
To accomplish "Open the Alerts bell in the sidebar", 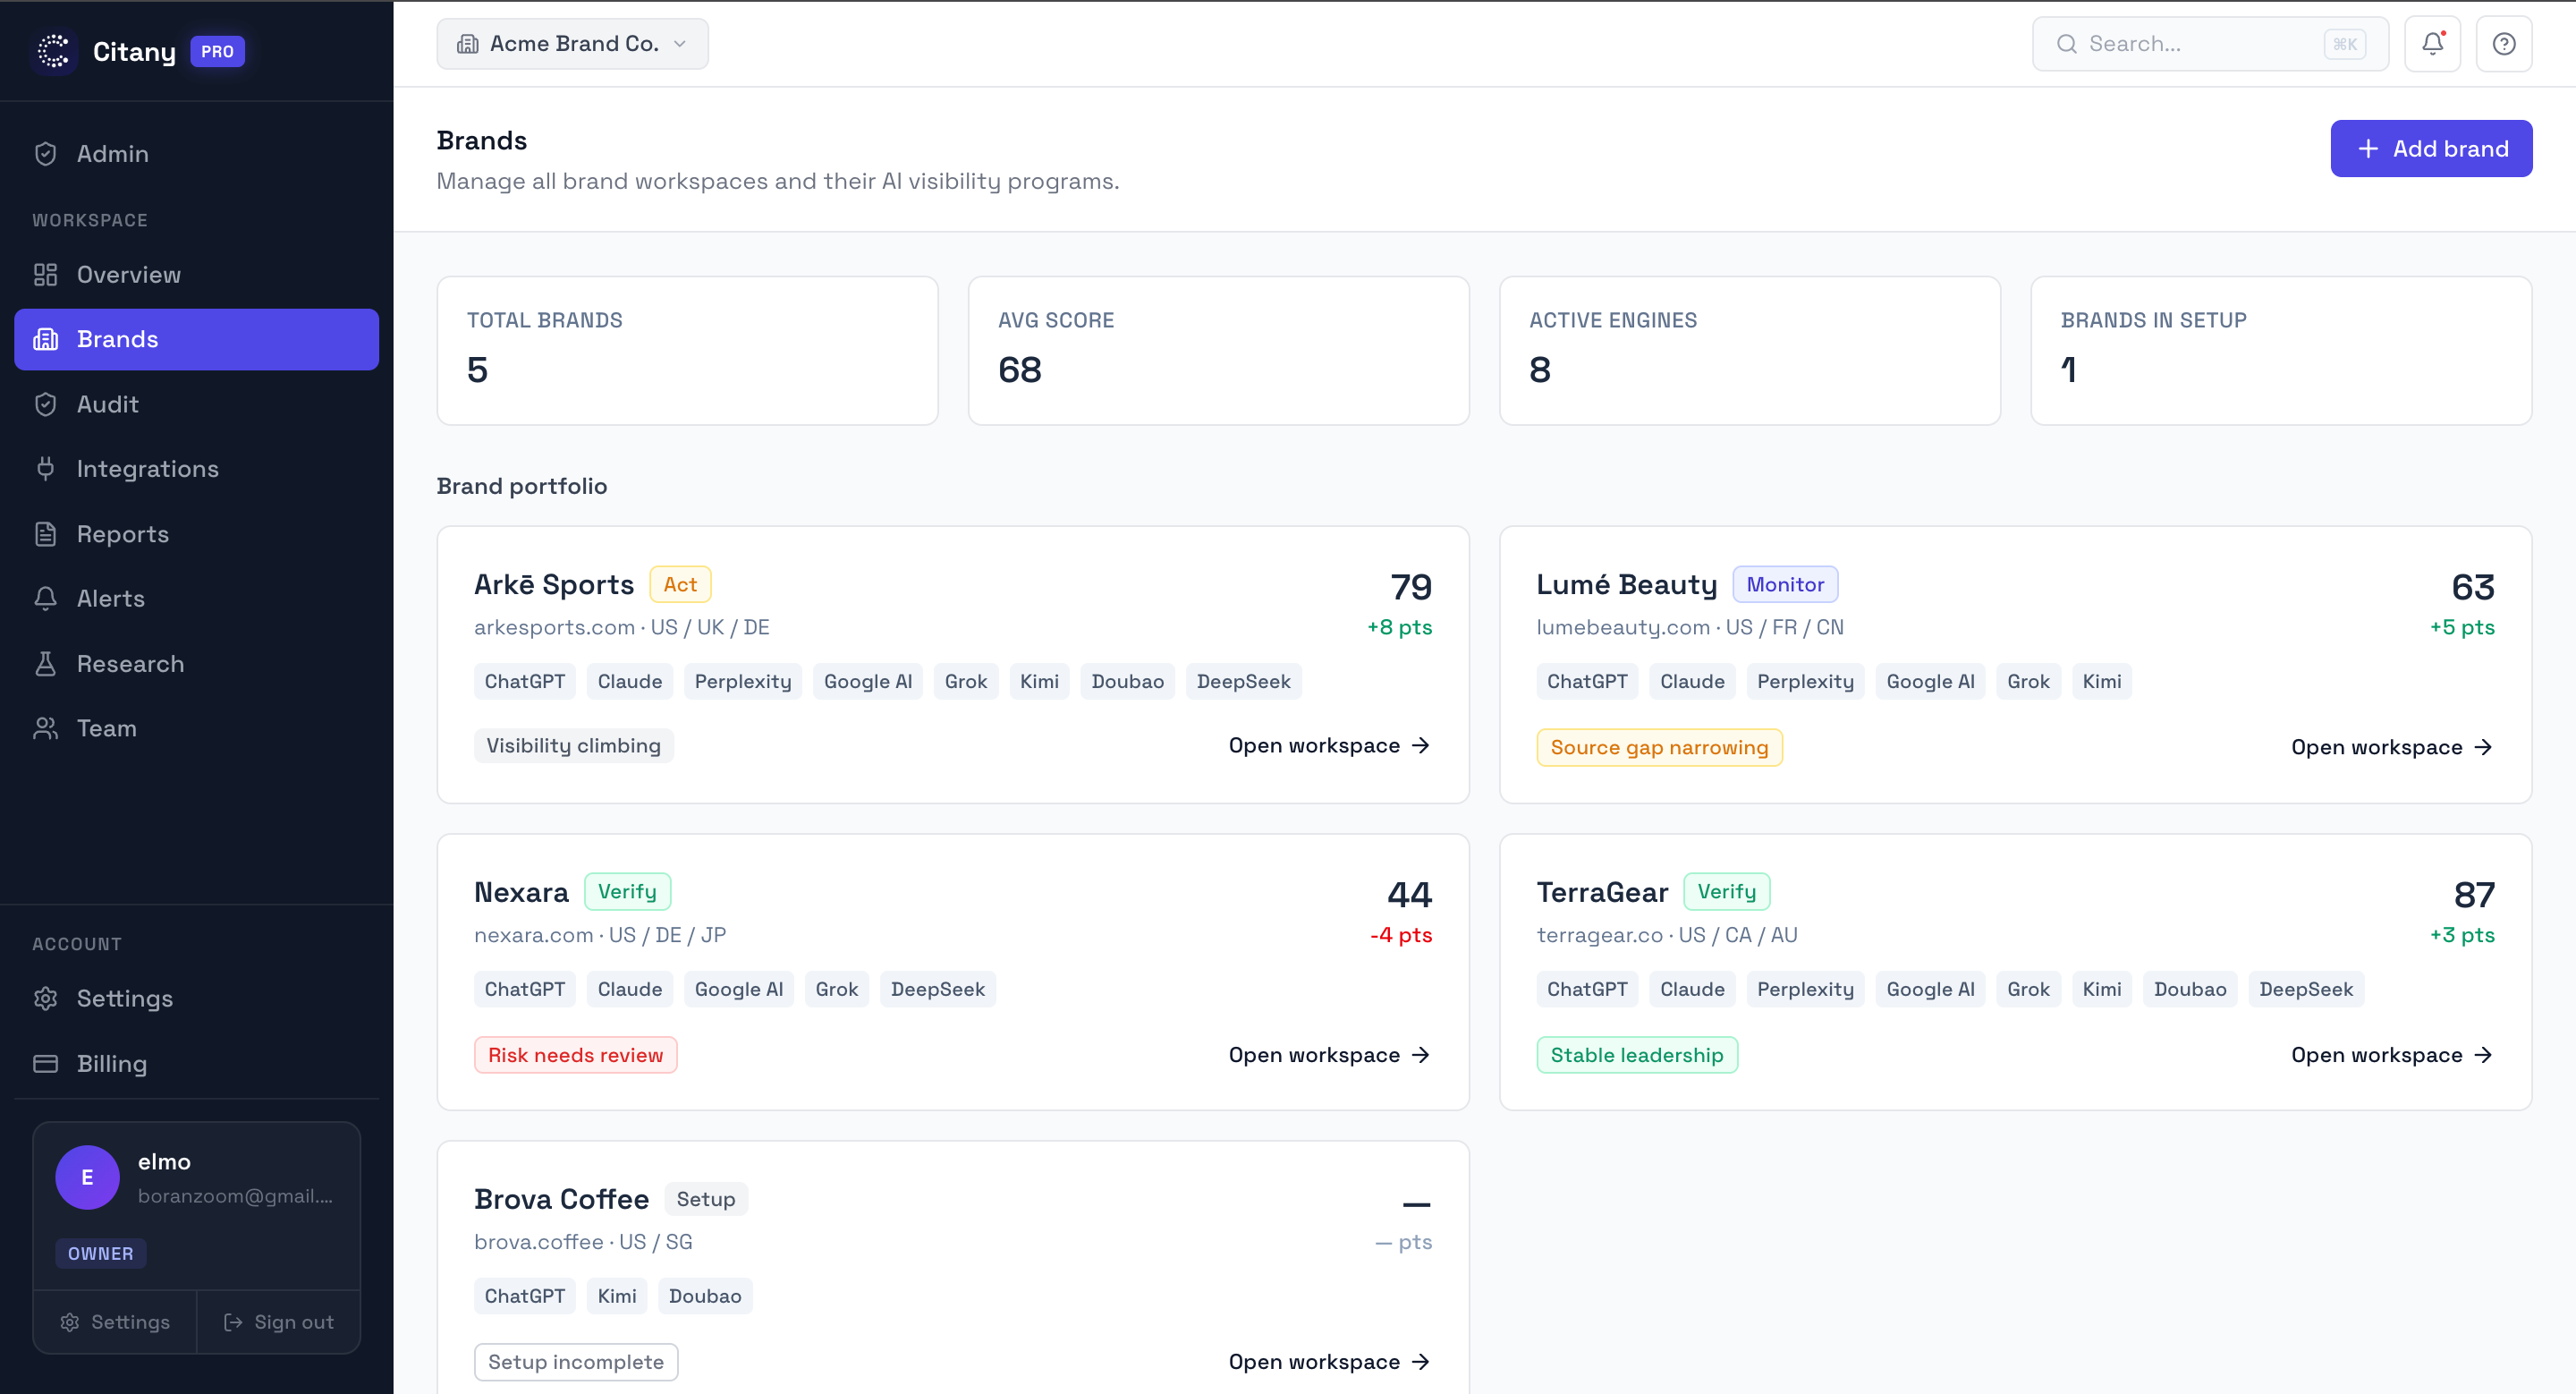I will [x=112, y=598].
